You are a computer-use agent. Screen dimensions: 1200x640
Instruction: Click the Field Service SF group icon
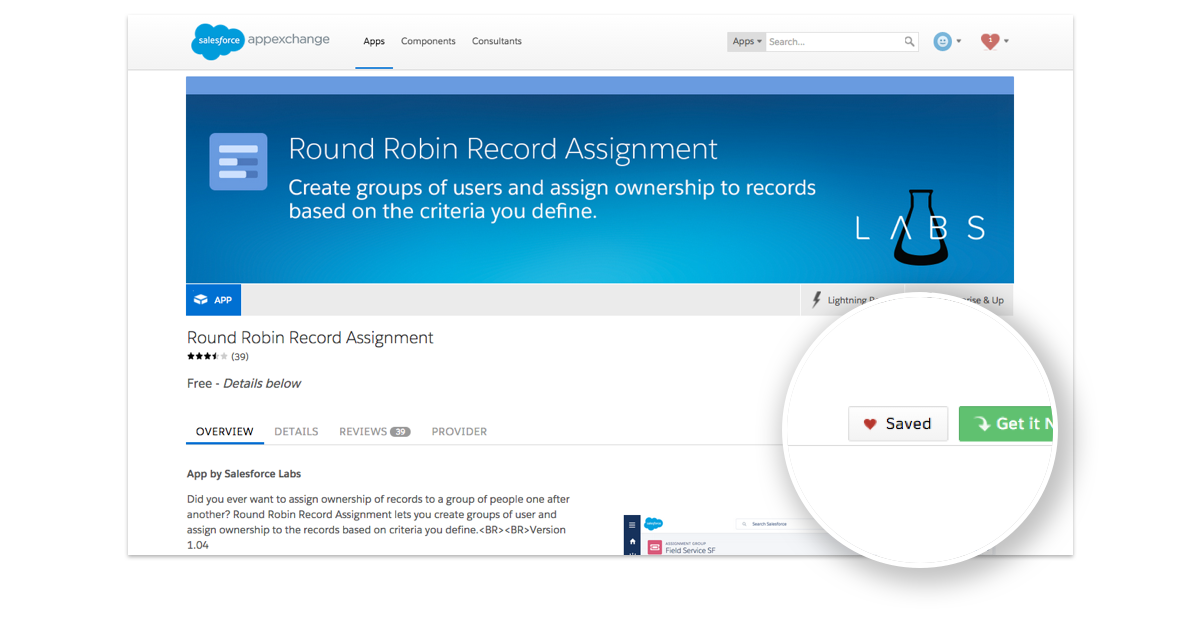[x=655, y=547]
